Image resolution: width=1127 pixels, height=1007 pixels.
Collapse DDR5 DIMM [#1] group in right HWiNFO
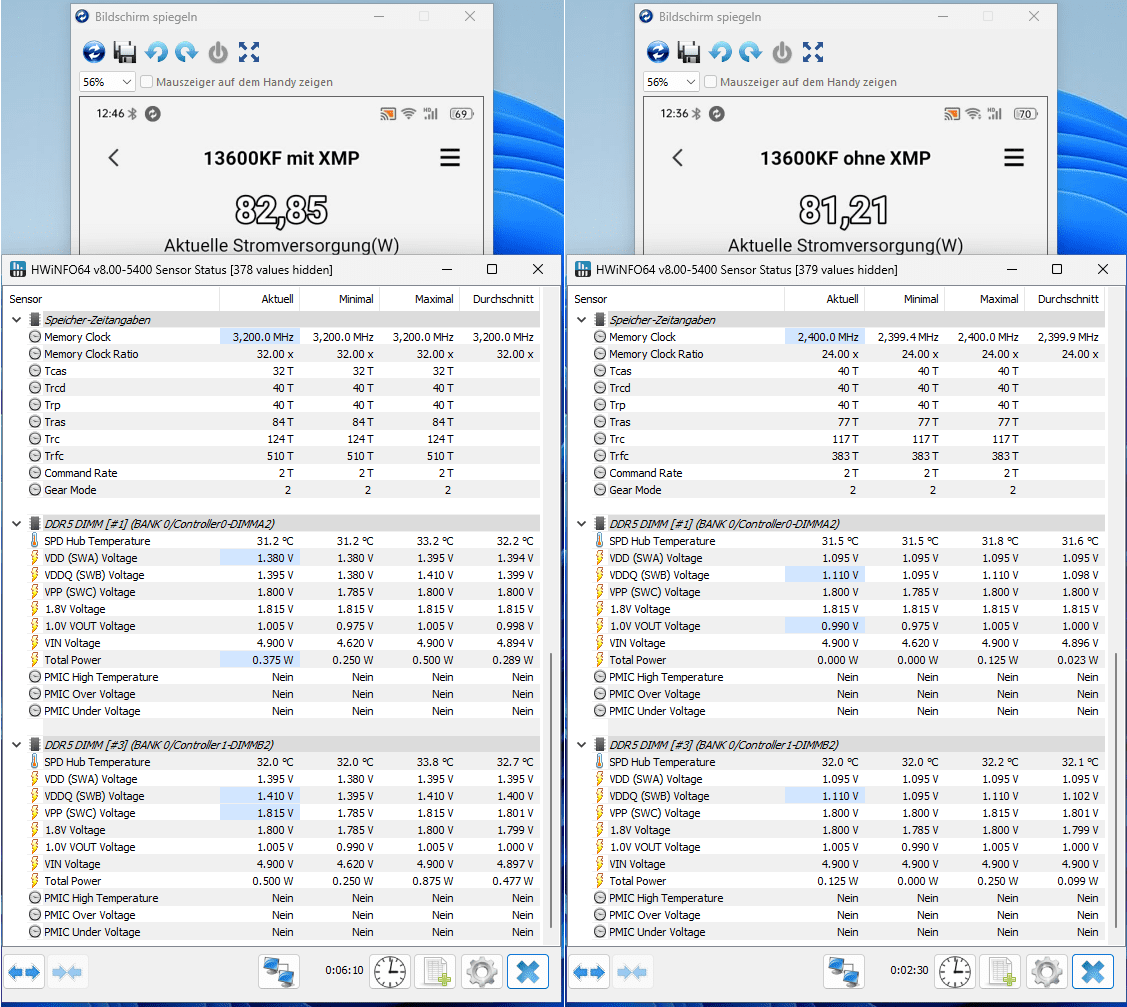tap(581, 524)
